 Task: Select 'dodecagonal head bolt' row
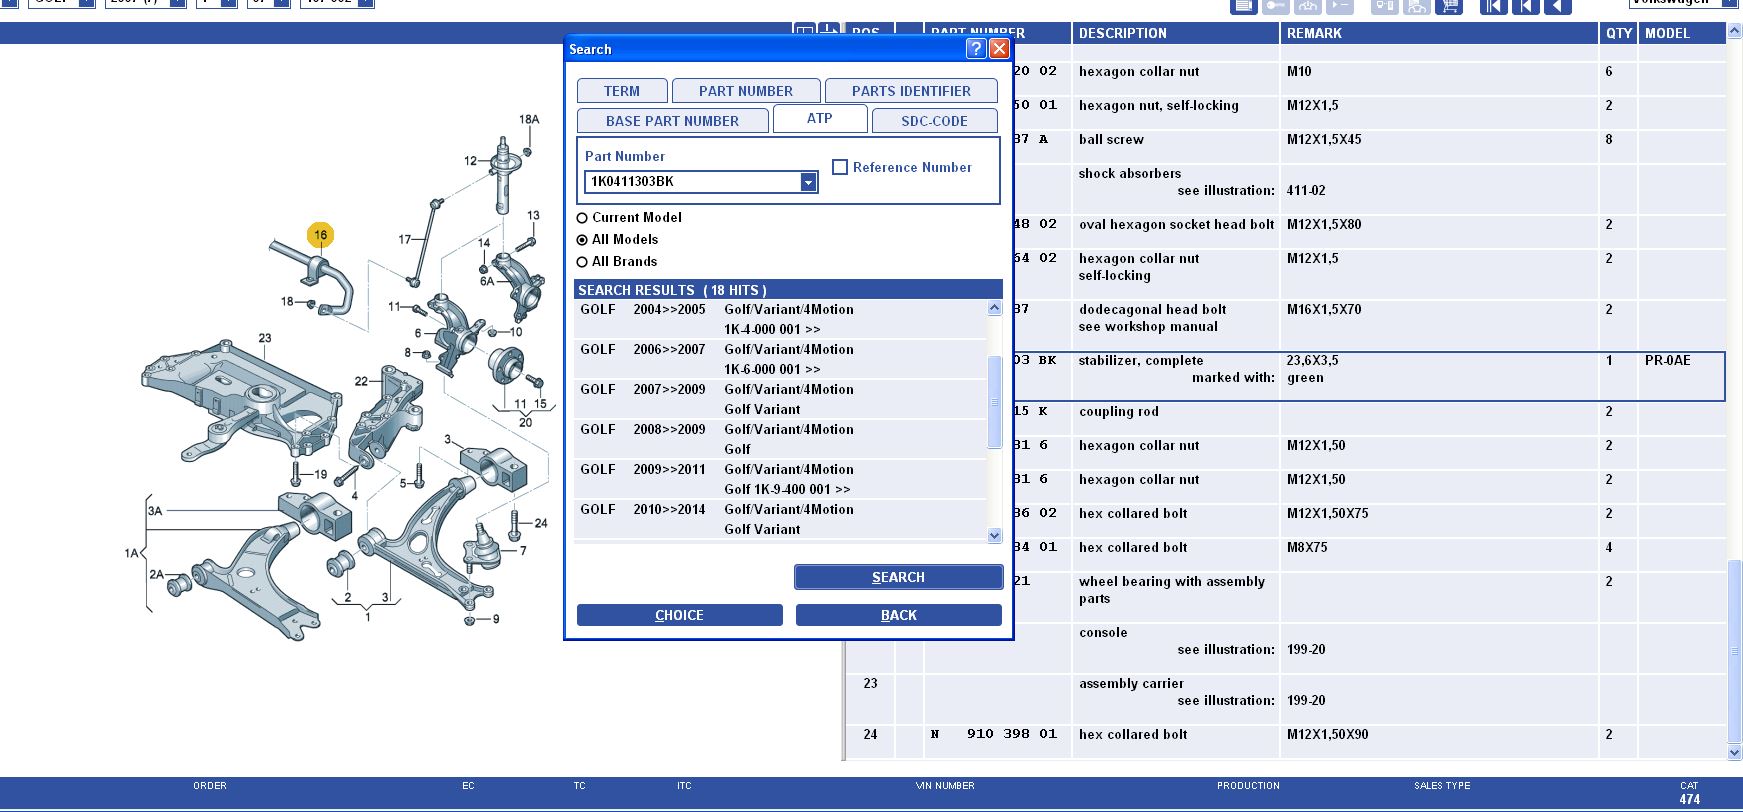(x=1286, y=325)
